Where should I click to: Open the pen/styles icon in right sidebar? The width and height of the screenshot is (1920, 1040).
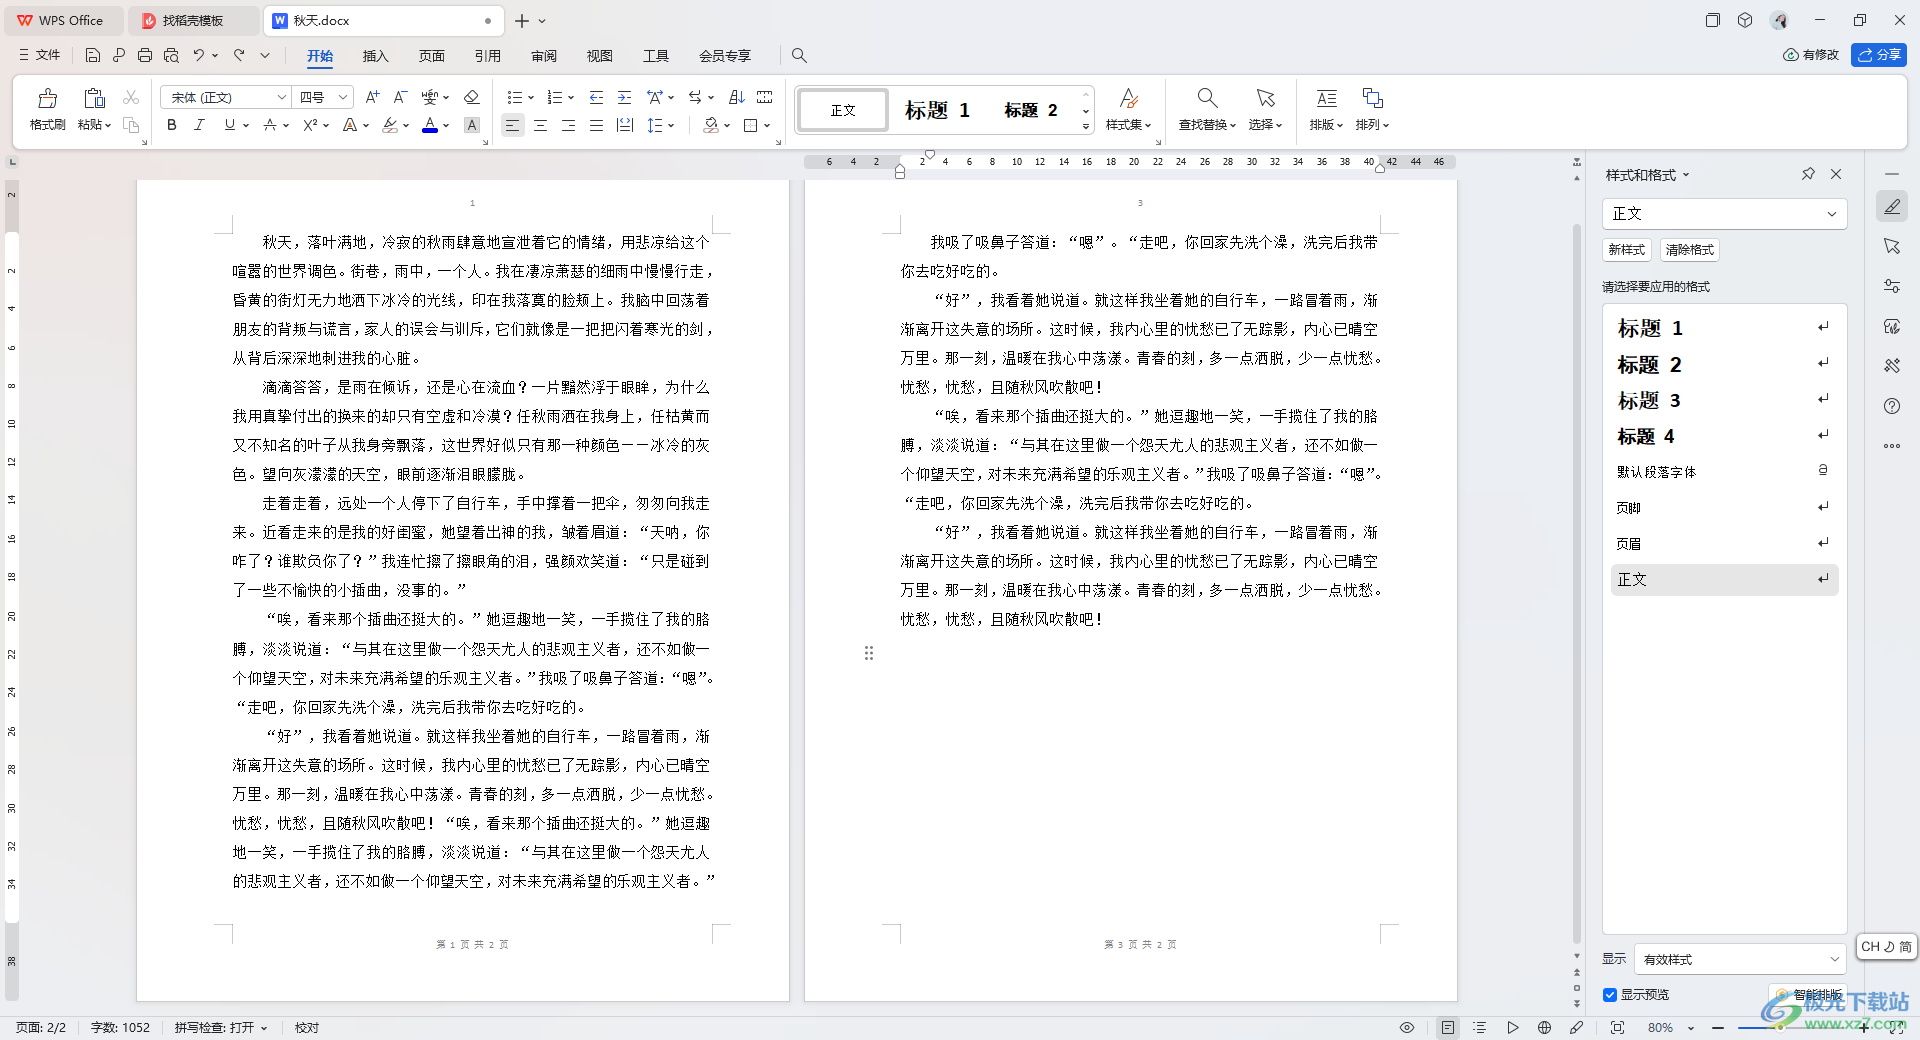[1892, 207]
